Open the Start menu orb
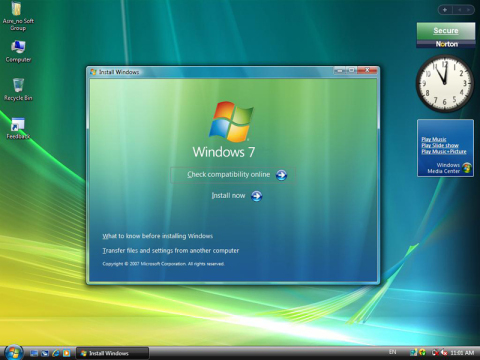Image resolution: width=480 pixels, height=360 pixels. click(x=14, y=352)
